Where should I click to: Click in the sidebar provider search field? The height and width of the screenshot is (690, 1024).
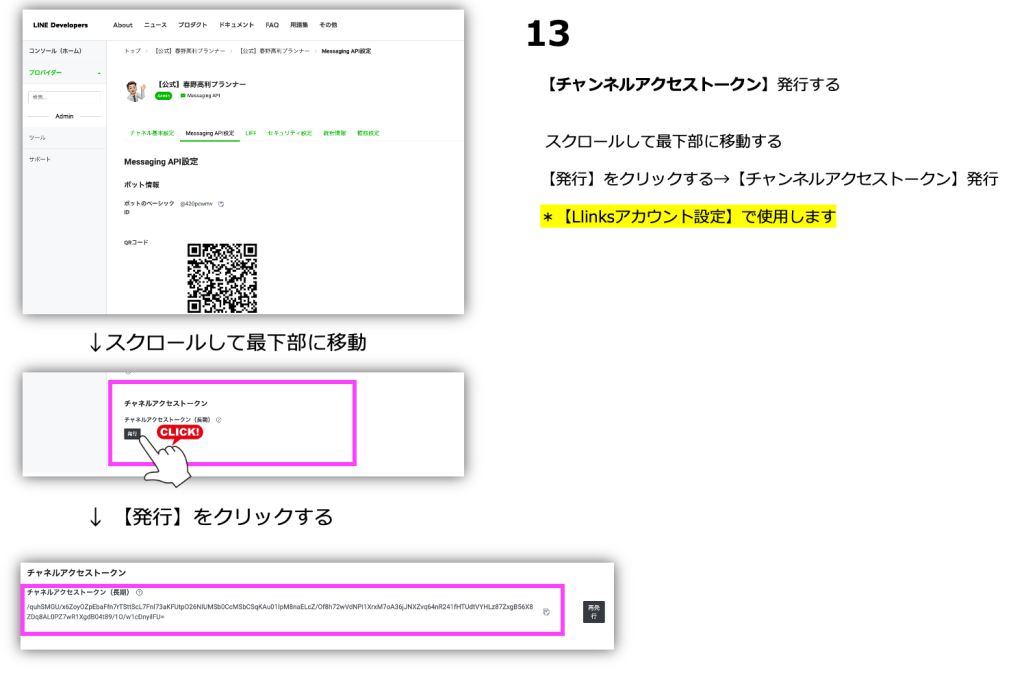pyautogui.click(x=64, y=97)
